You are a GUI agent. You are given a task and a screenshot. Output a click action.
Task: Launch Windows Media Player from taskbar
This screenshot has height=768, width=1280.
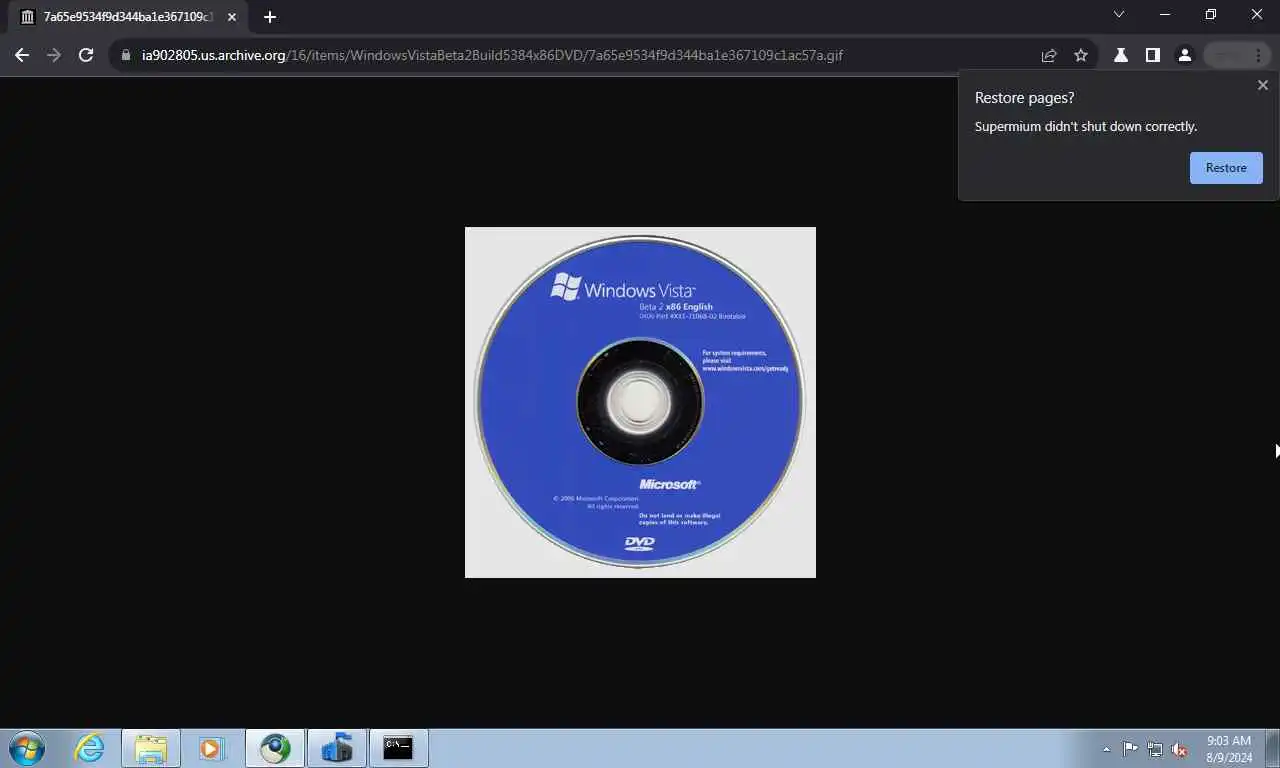(x=212, y=748)
